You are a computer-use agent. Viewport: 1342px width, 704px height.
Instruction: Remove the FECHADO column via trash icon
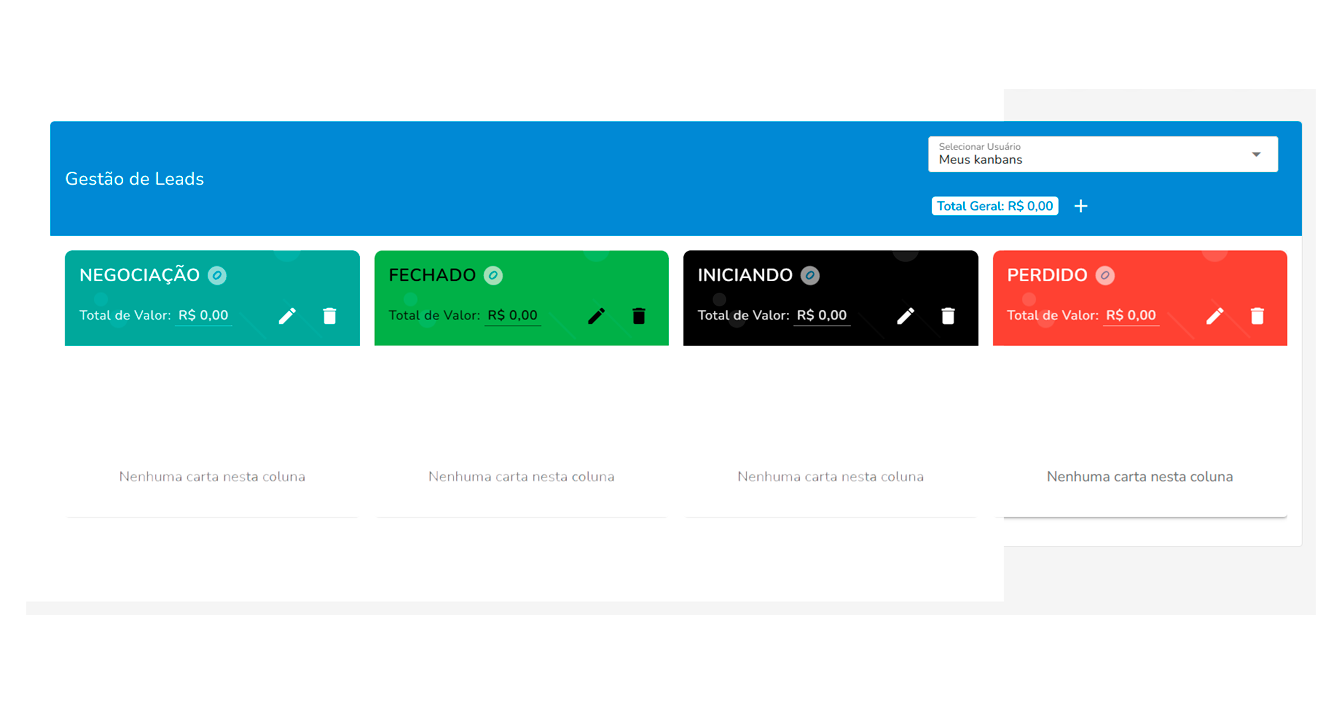click(639, 316)
